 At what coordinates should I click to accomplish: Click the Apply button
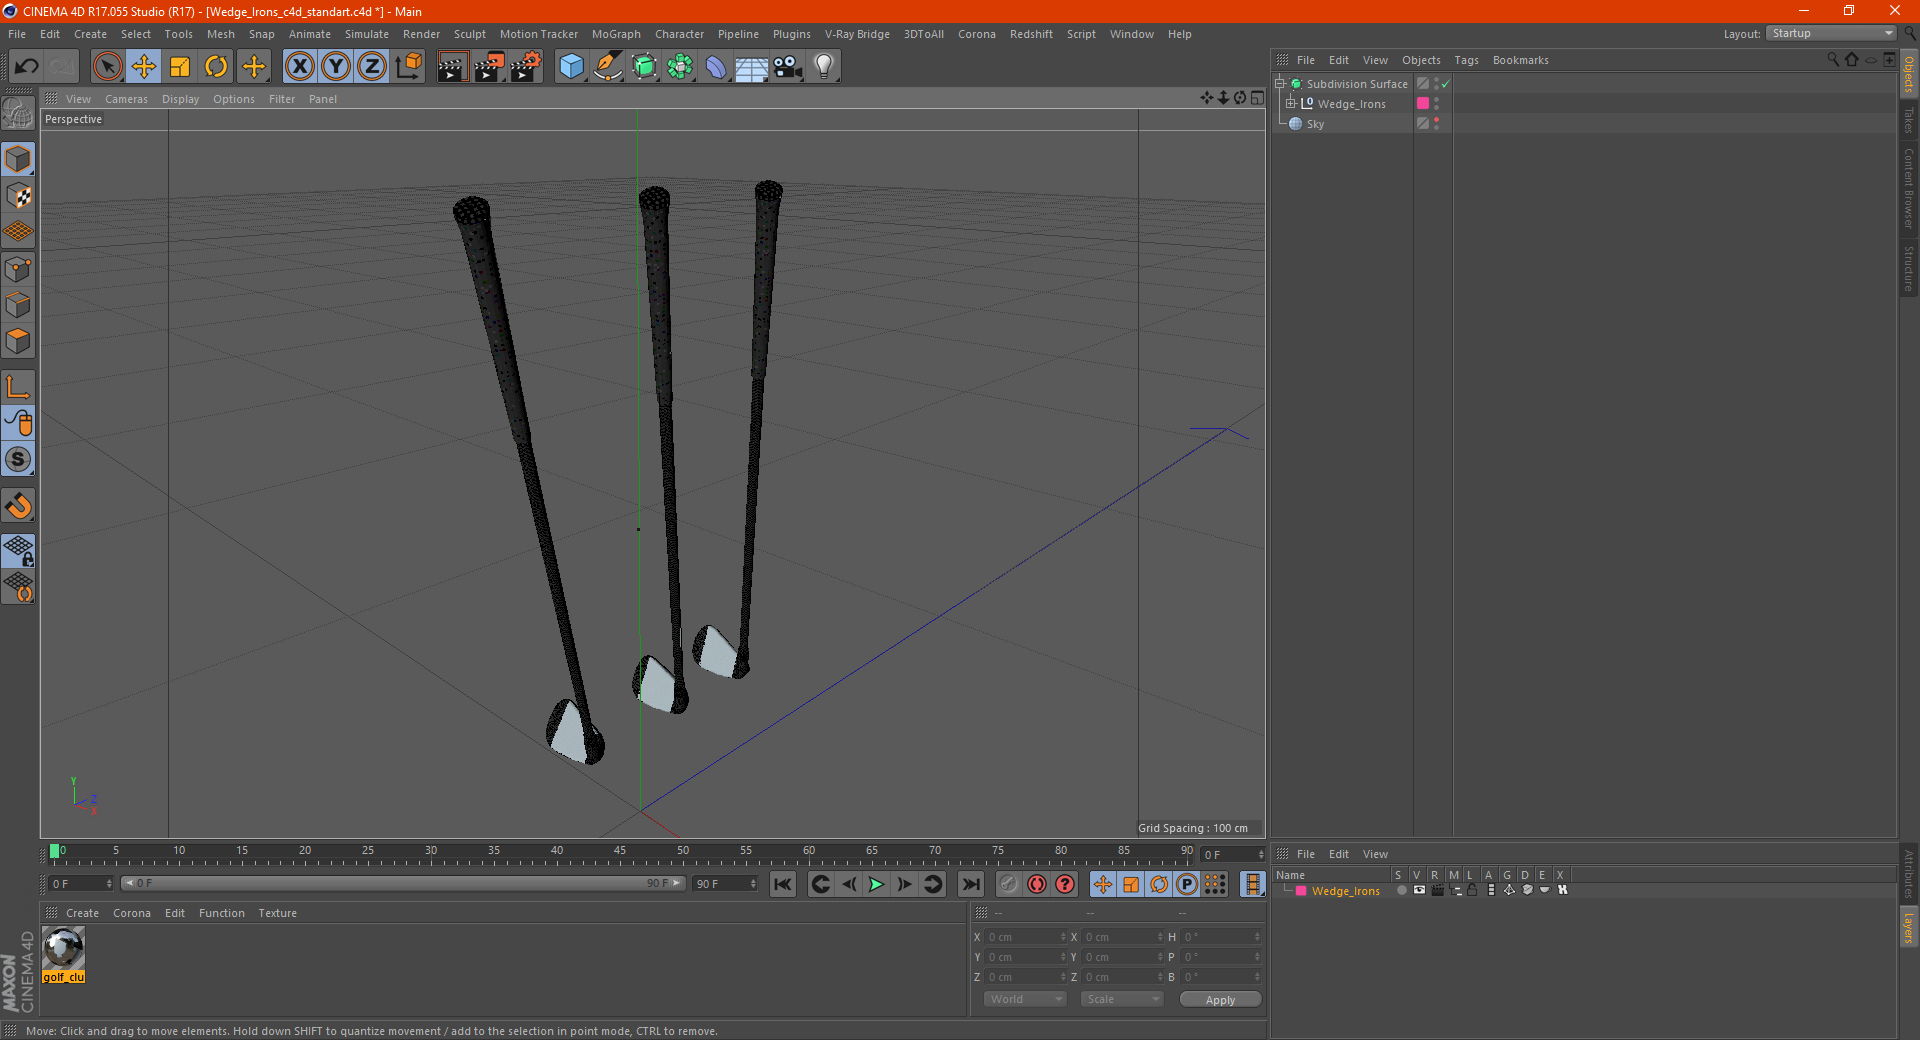pos(1220,1000)
